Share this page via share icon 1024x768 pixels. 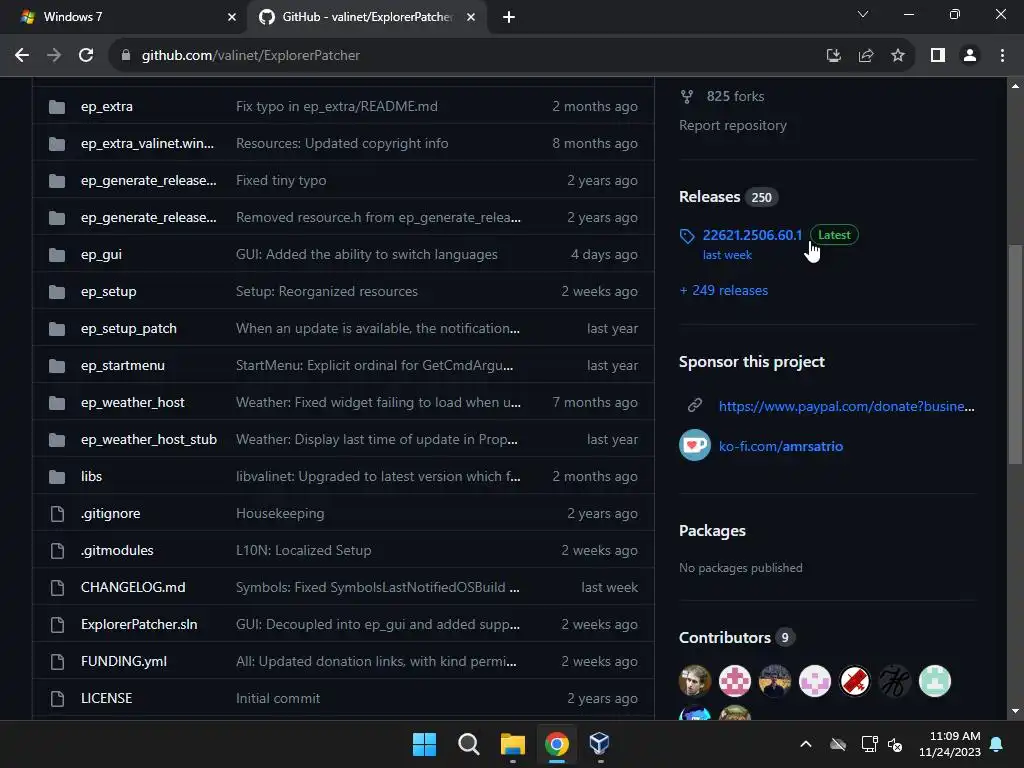[x=866, y=56]
